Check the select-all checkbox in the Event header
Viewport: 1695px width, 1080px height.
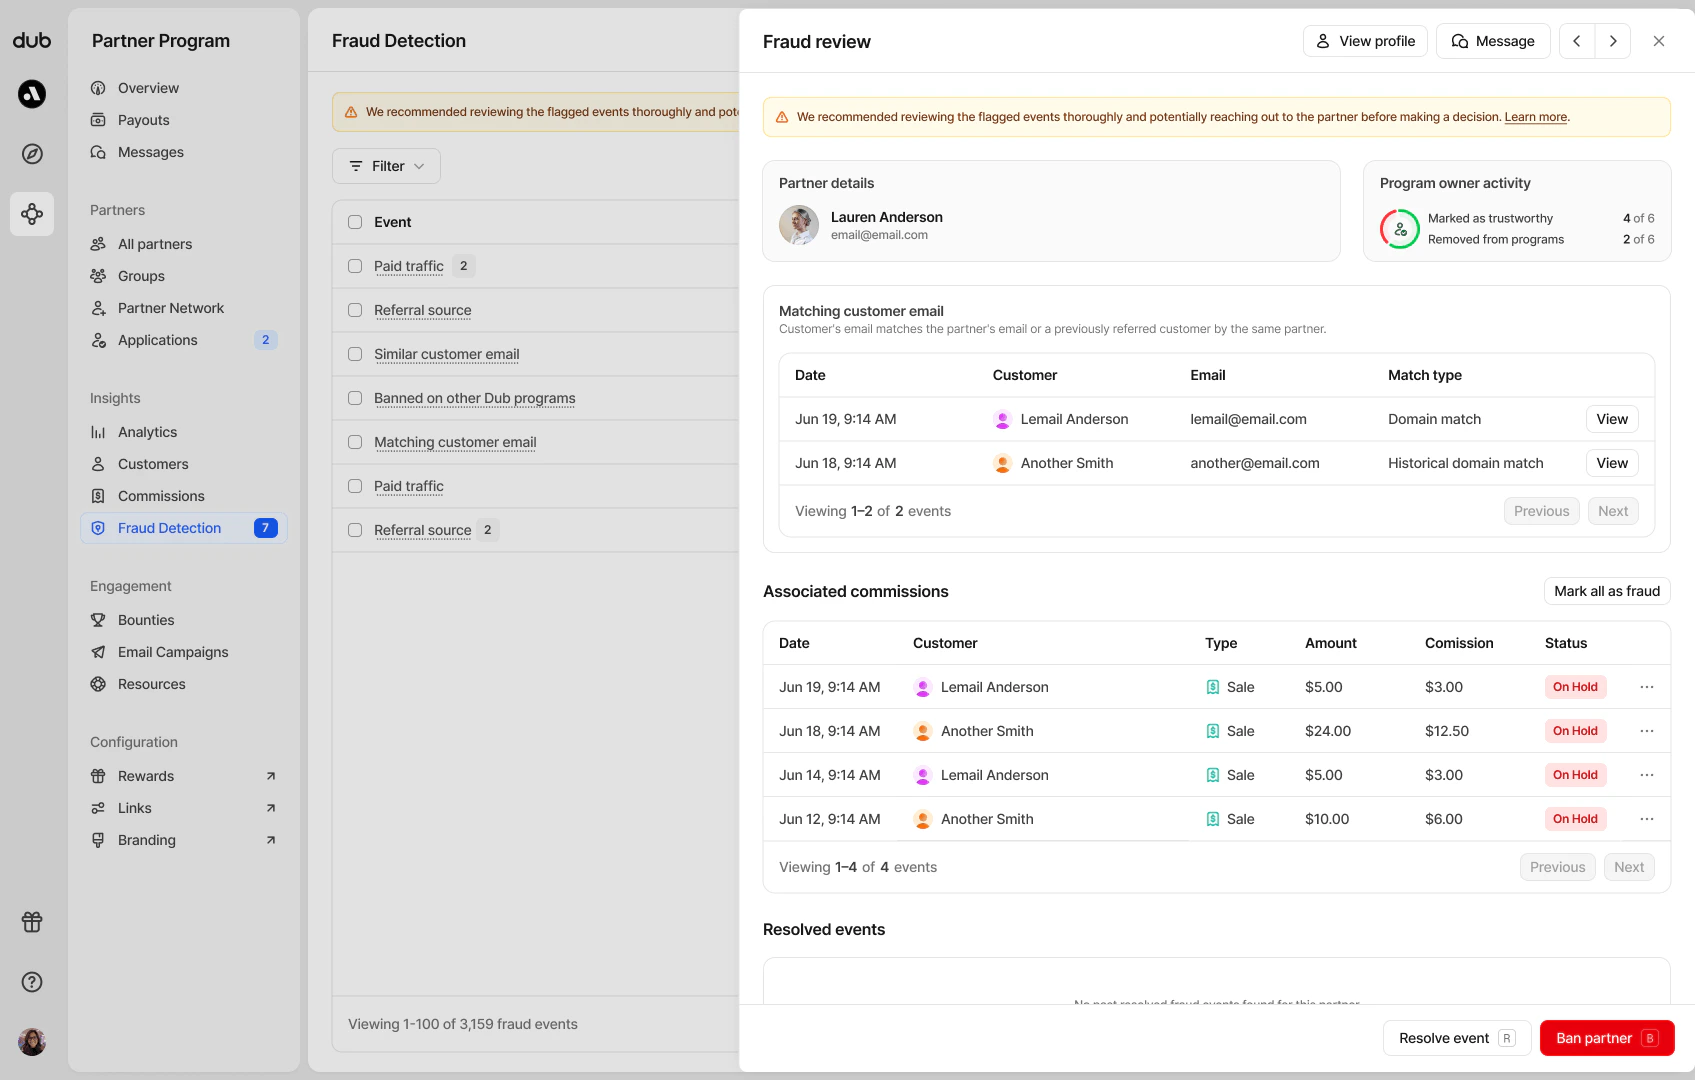click(355, 222)
